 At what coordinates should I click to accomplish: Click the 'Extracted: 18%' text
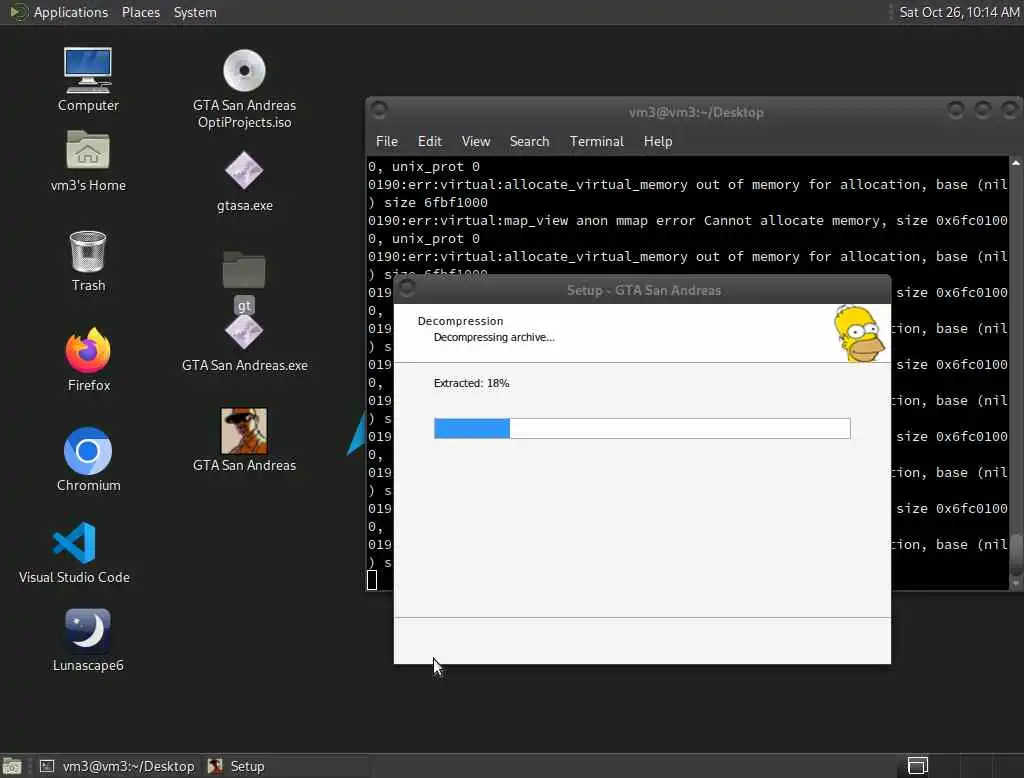pyautogui.click(x=471, y=383)
